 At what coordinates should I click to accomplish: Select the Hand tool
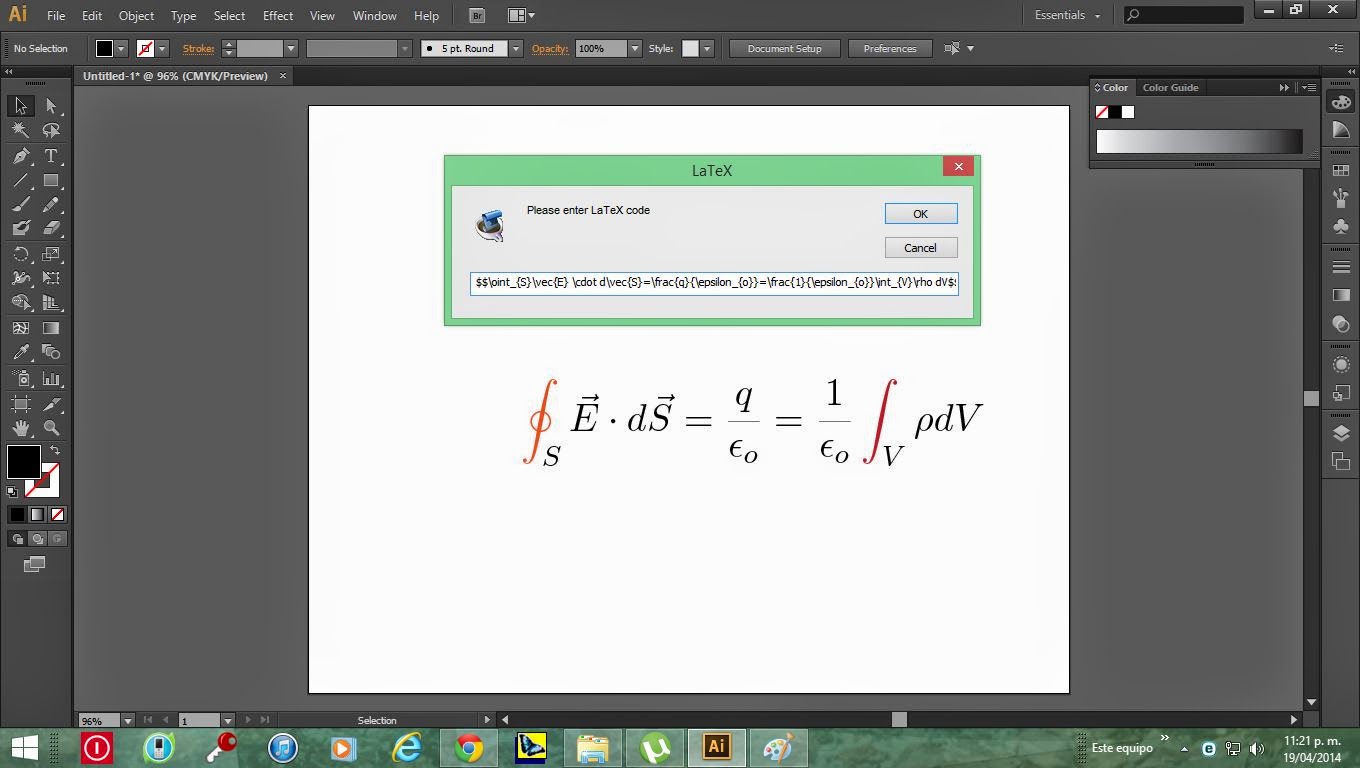point(20,428)
